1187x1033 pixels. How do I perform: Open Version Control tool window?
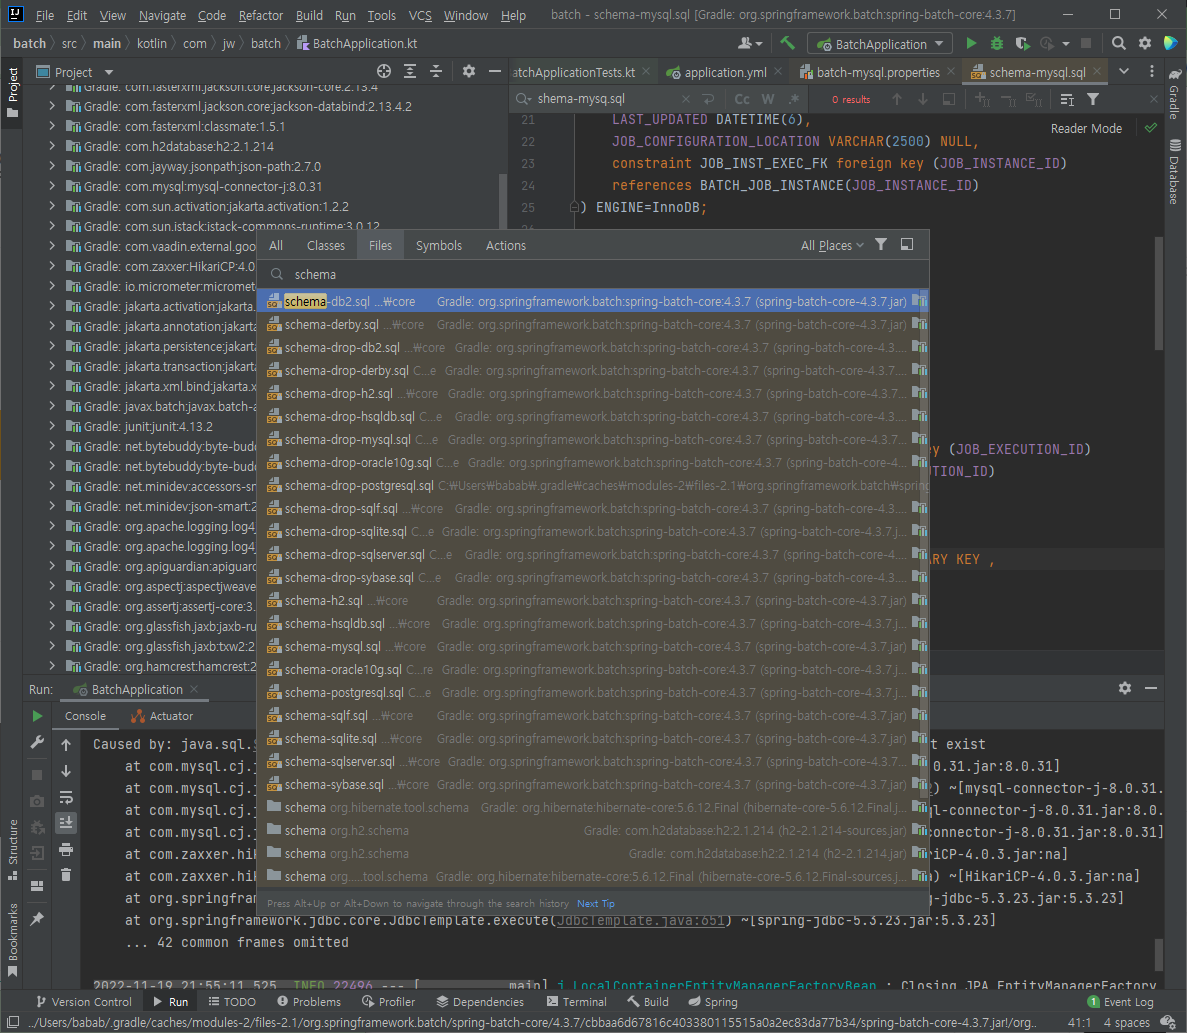[x=84, y=1001]
